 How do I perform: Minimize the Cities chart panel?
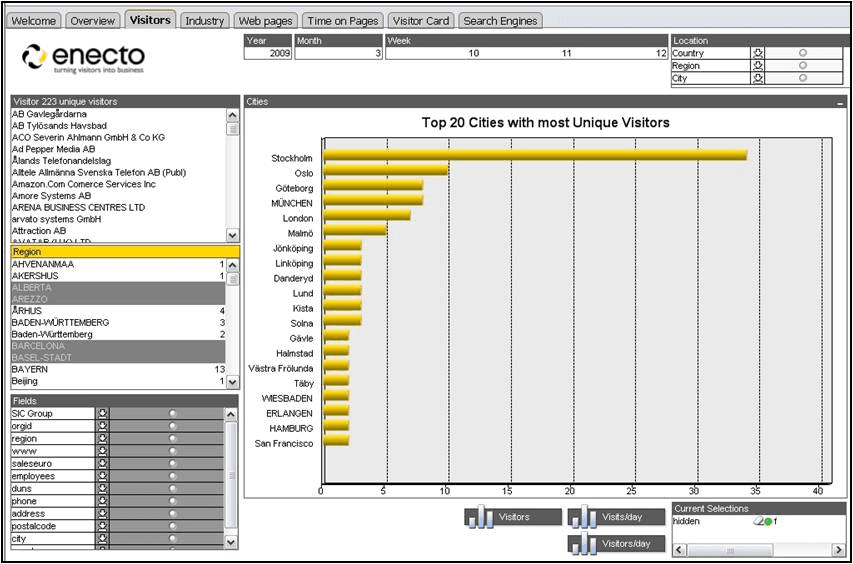(840, 102)
